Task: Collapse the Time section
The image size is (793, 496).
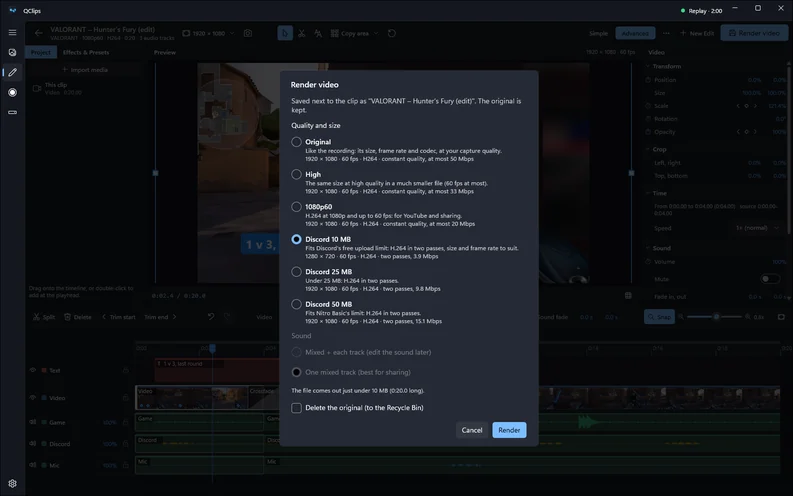Action: tap(648, 193)
